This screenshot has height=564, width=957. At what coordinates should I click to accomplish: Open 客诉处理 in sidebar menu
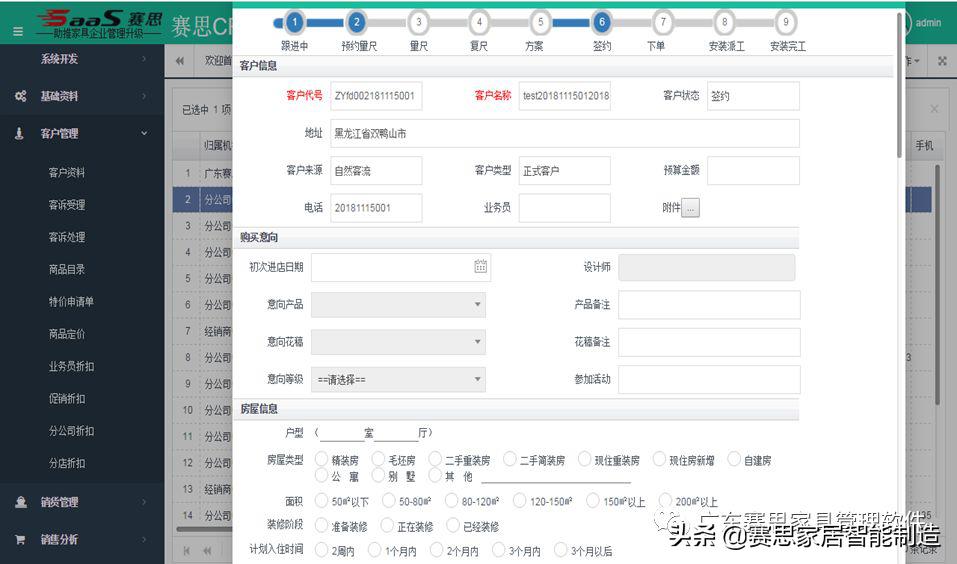click(x=67, y=237)
